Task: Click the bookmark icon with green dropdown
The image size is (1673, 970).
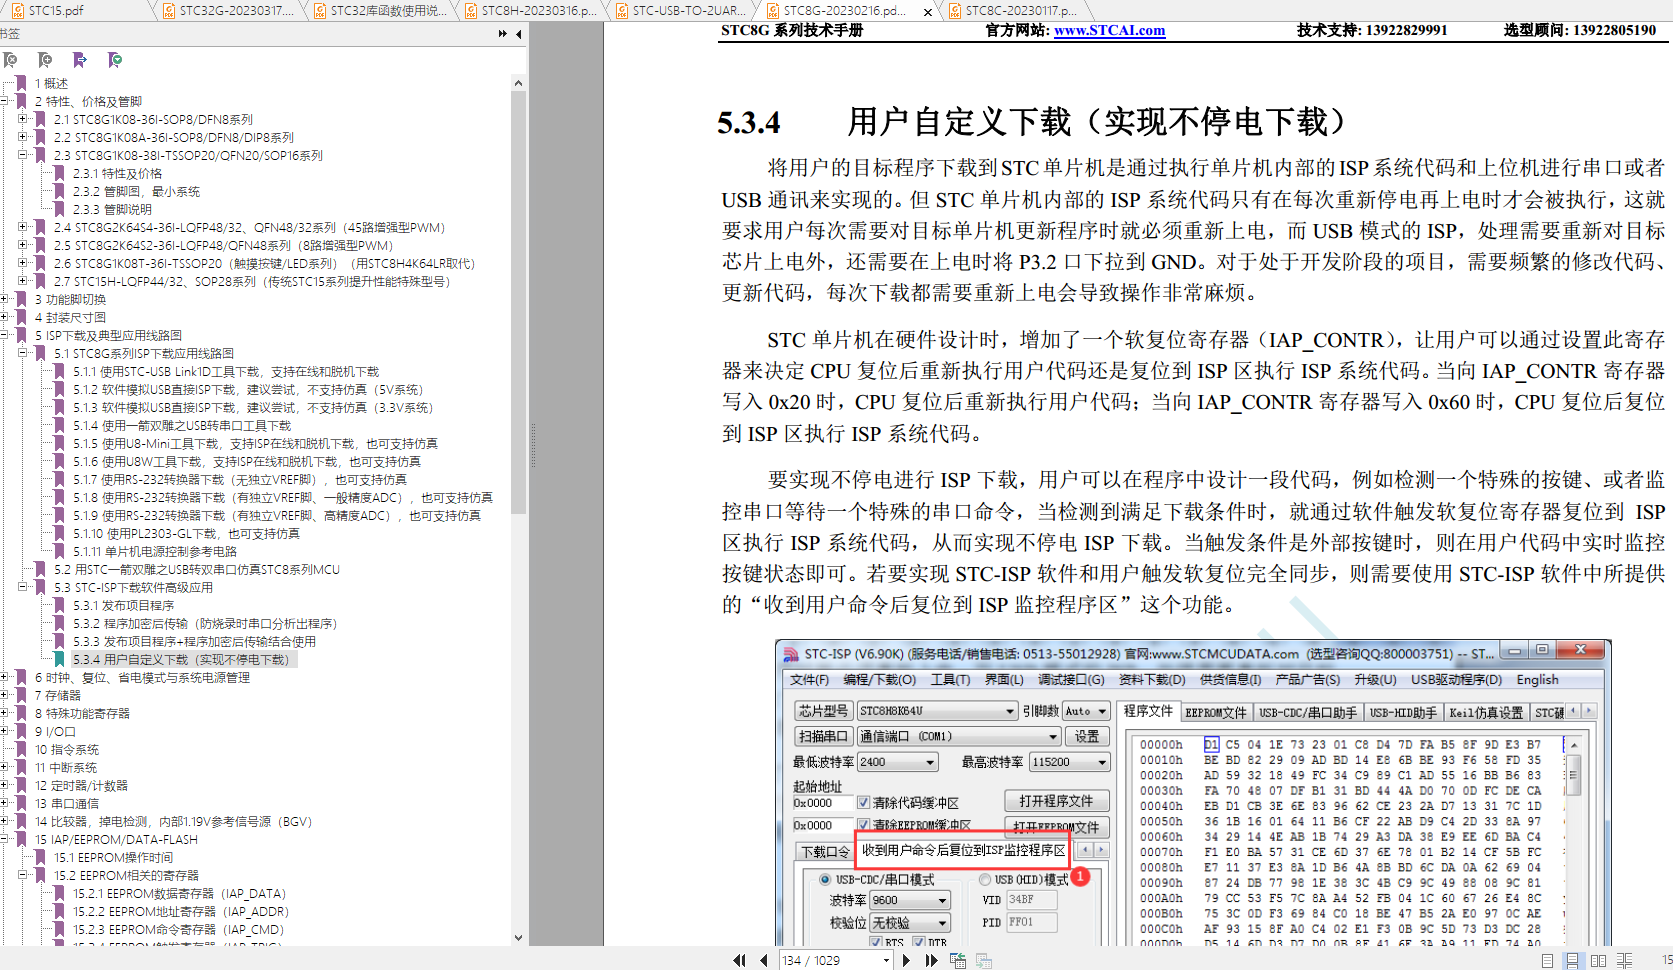Action: (115, 60)
